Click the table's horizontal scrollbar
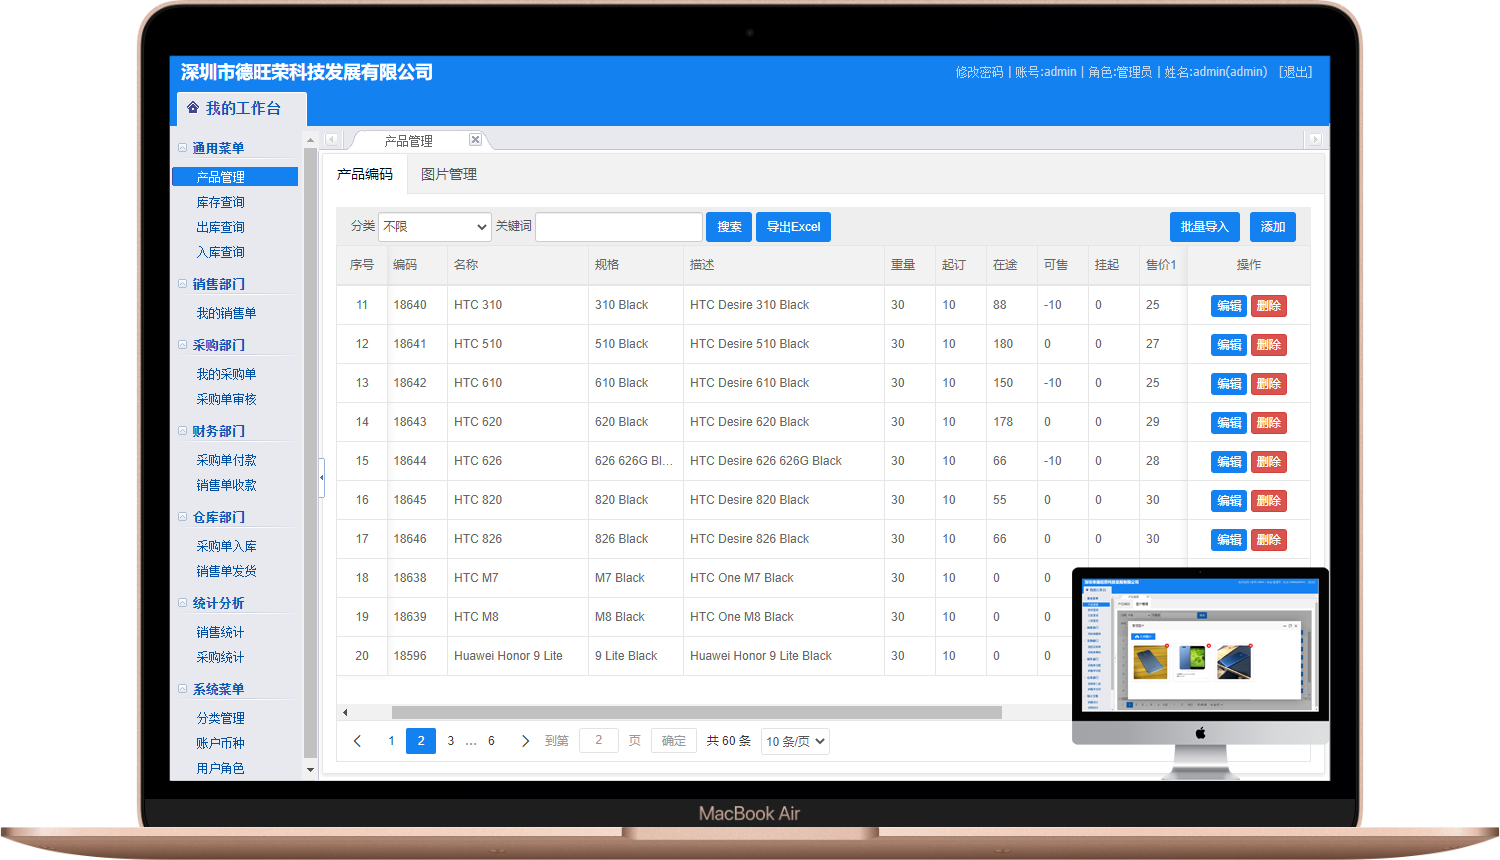This screenshot has height=860, width=1500. pos(696,713)
